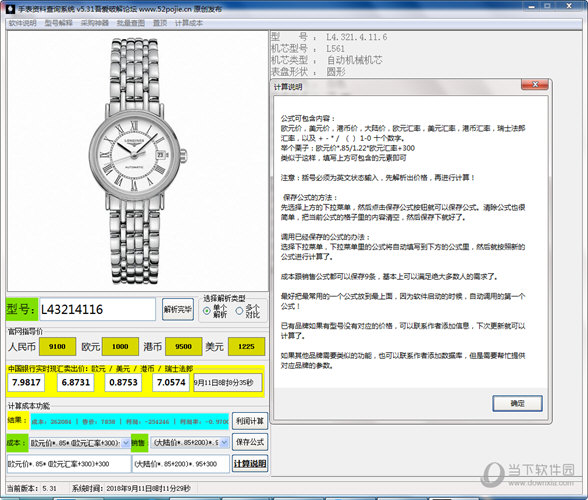The width and height of the screenshot is (588, 500).
Task: Open the 采购神器 menu
Action: tap(94, 23)
